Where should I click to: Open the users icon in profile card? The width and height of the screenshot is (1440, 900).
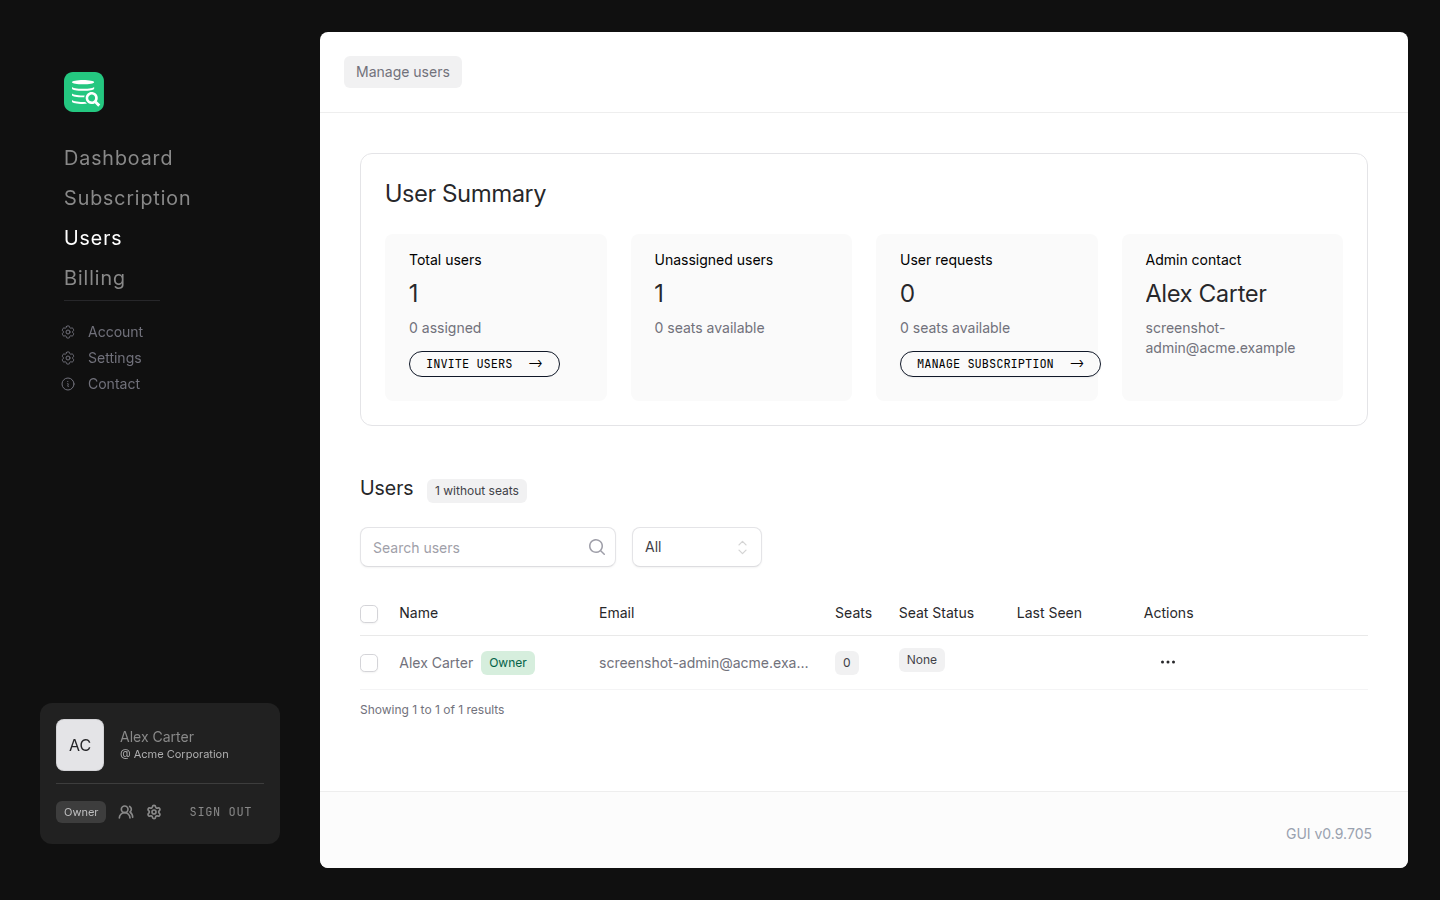(x=126, y=812)
